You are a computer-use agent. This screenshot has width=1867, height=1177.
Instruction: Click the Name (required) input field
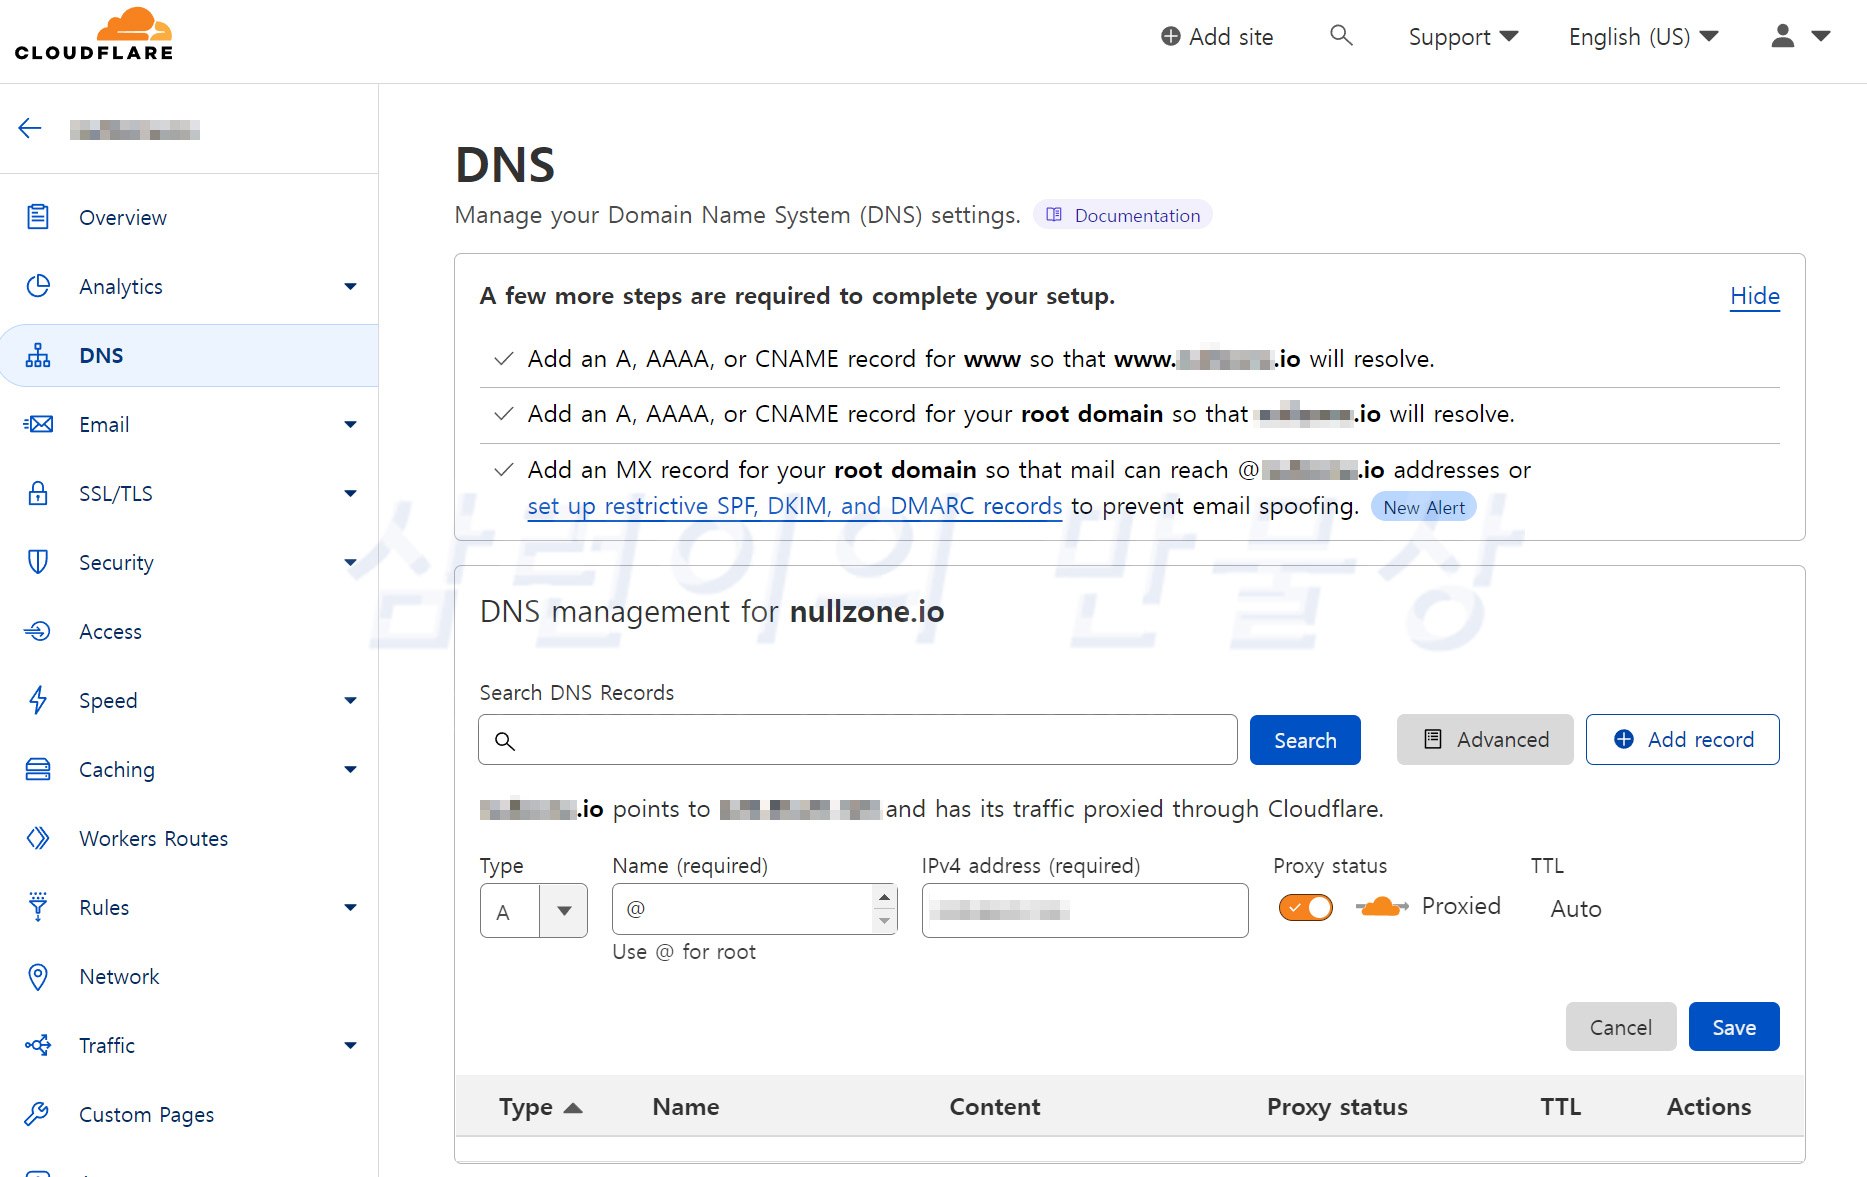[x=755, y=909]
